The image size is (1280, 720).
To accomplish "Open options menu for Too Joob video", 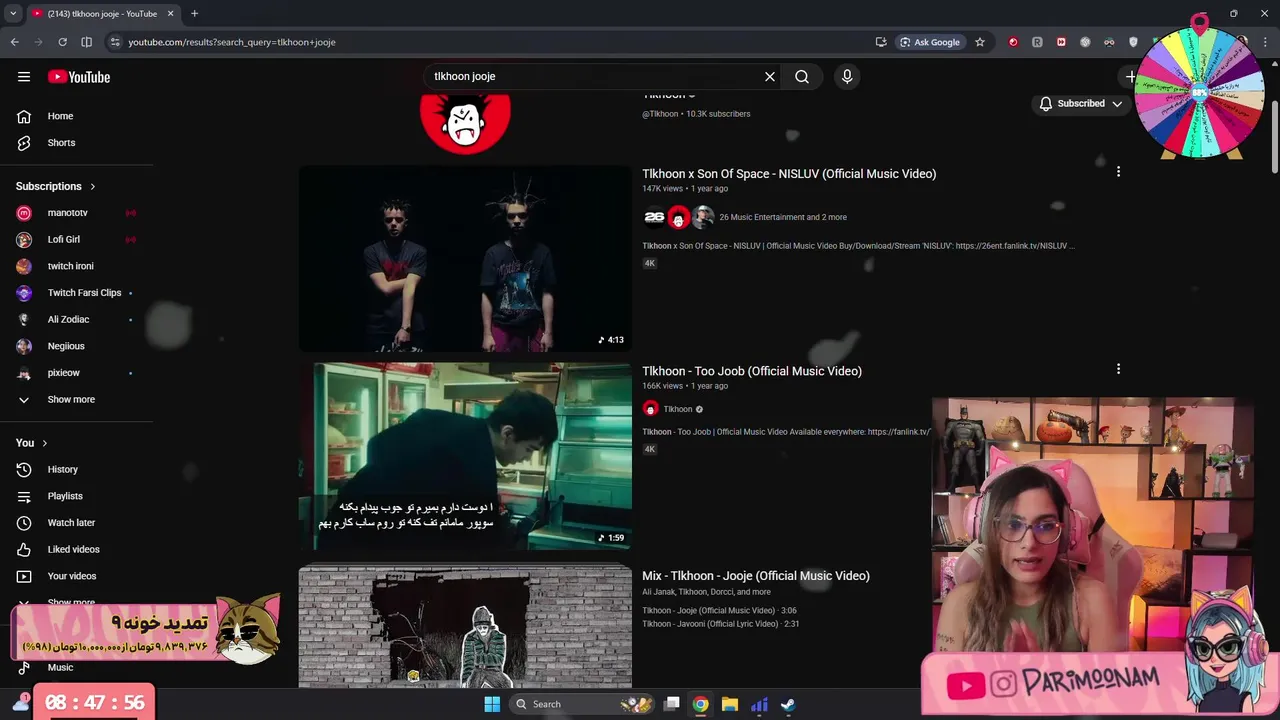I will 1118,369.
